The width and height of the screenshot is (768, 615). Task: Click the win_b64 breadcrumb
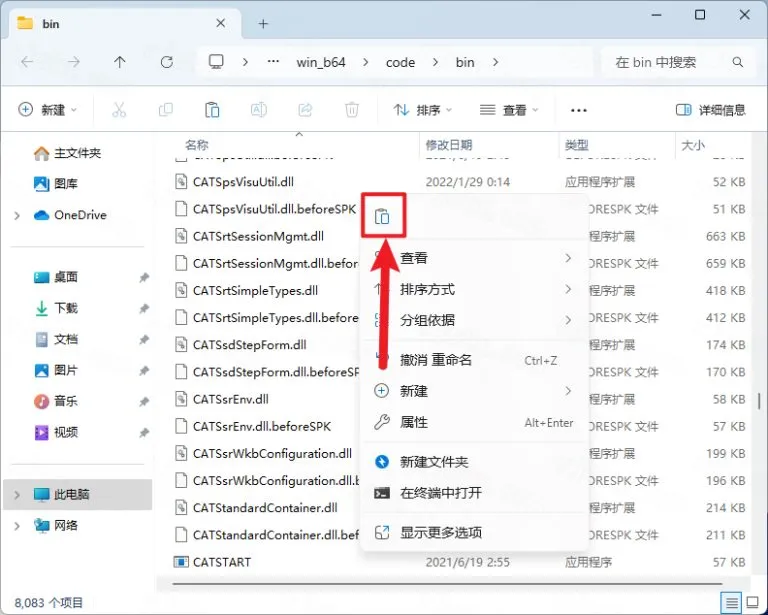(321, 62)
